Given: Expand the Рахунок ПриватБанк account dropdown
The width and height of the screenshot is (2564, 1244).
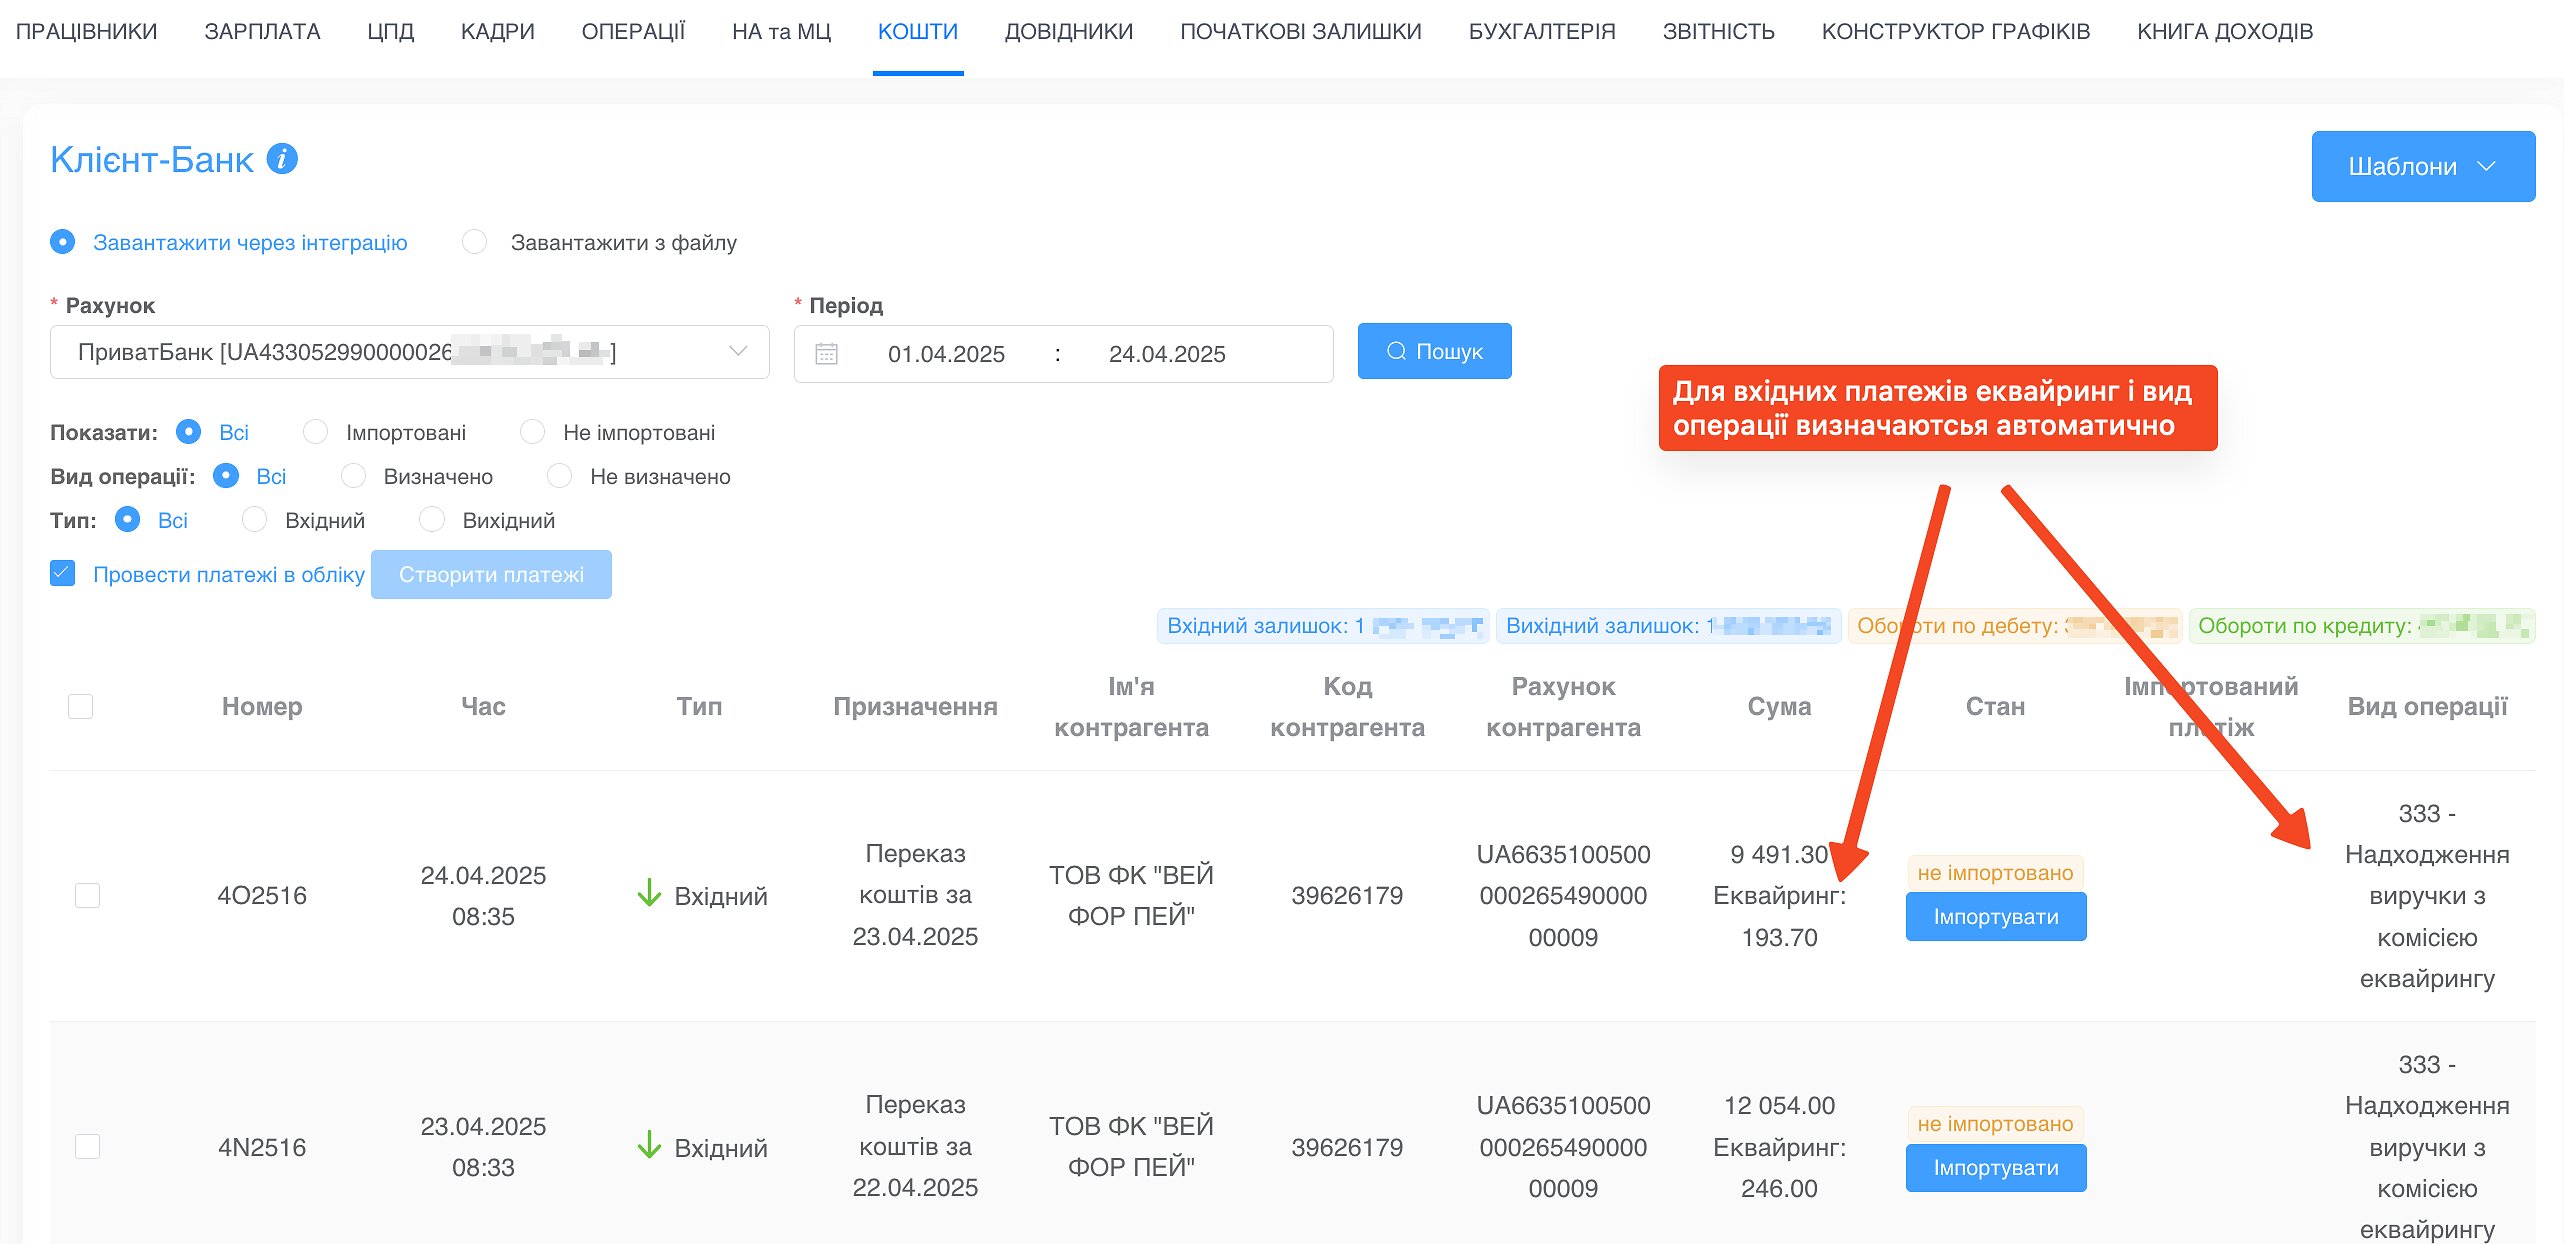Looking at the screenshot, I should 409,352.
